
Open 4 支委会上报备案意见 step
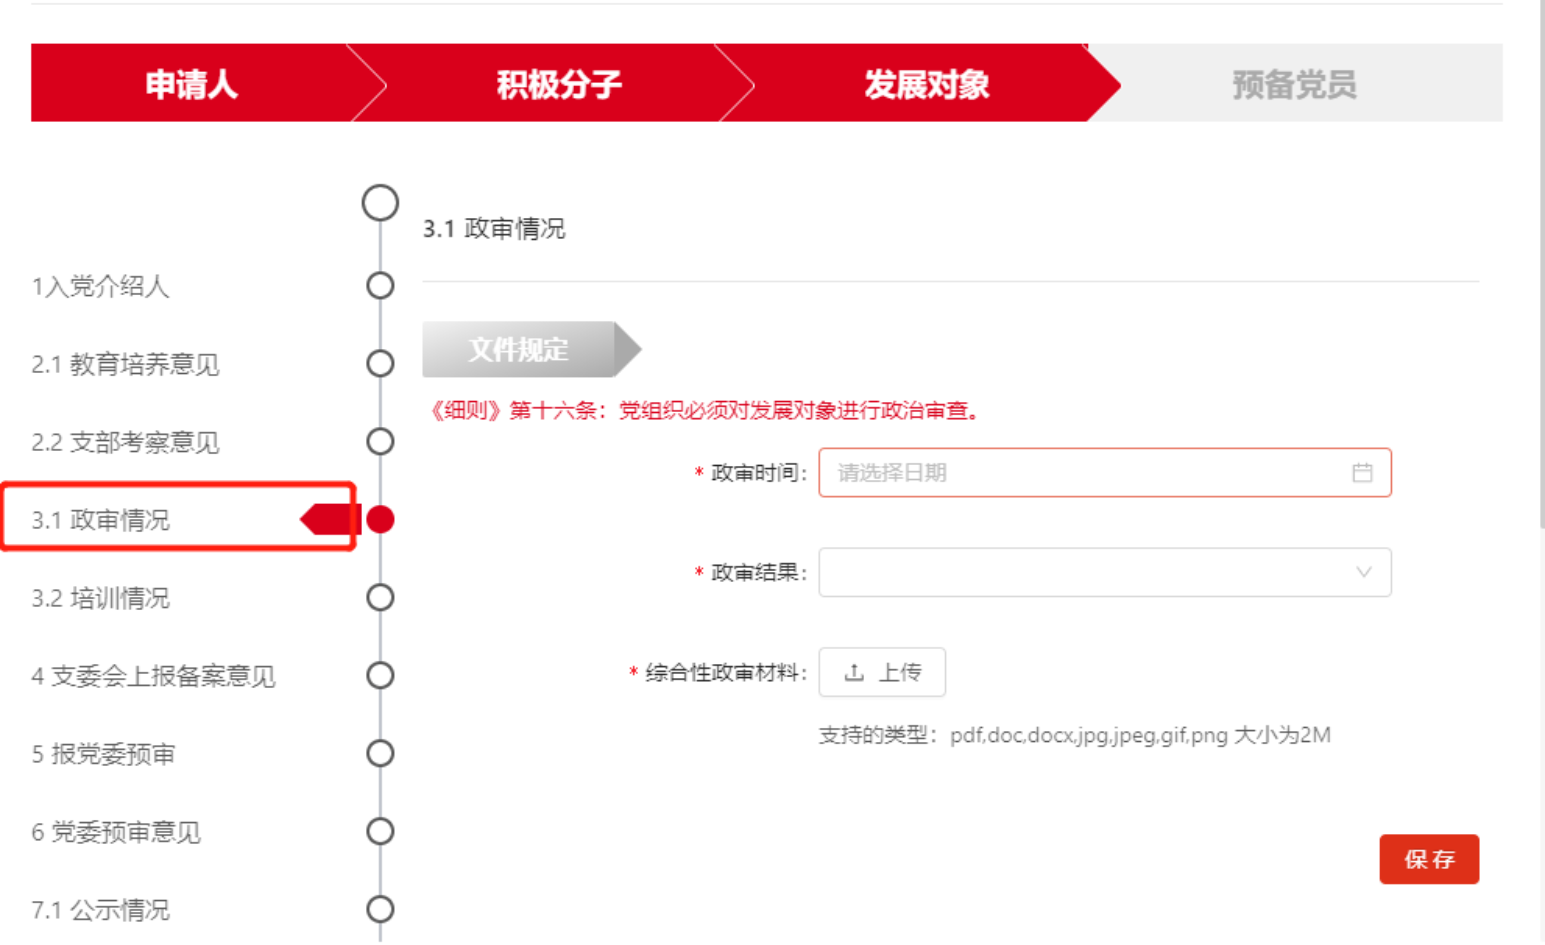click(153, 676)
